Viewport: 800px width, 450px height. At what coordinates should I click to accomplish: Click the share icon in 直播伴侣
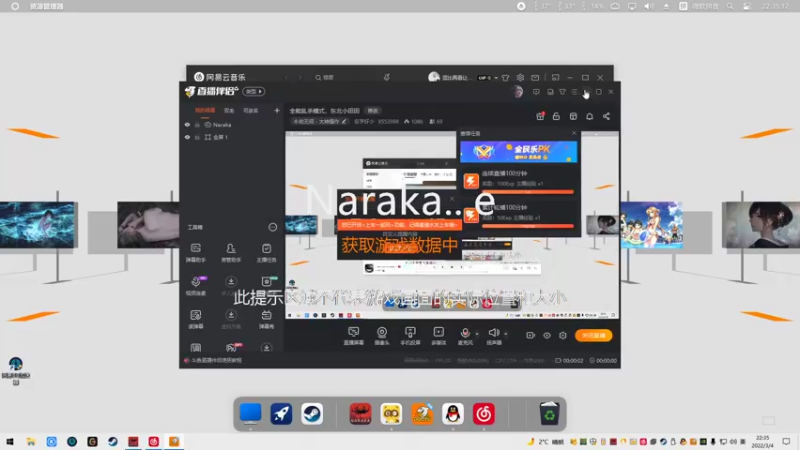coord(606,116)
